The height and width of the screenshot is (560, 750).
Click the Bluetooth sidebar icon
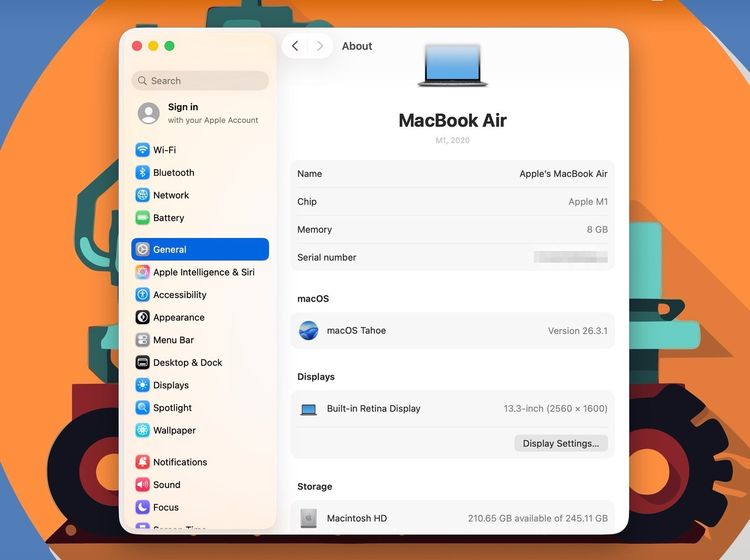coord(143,172)
